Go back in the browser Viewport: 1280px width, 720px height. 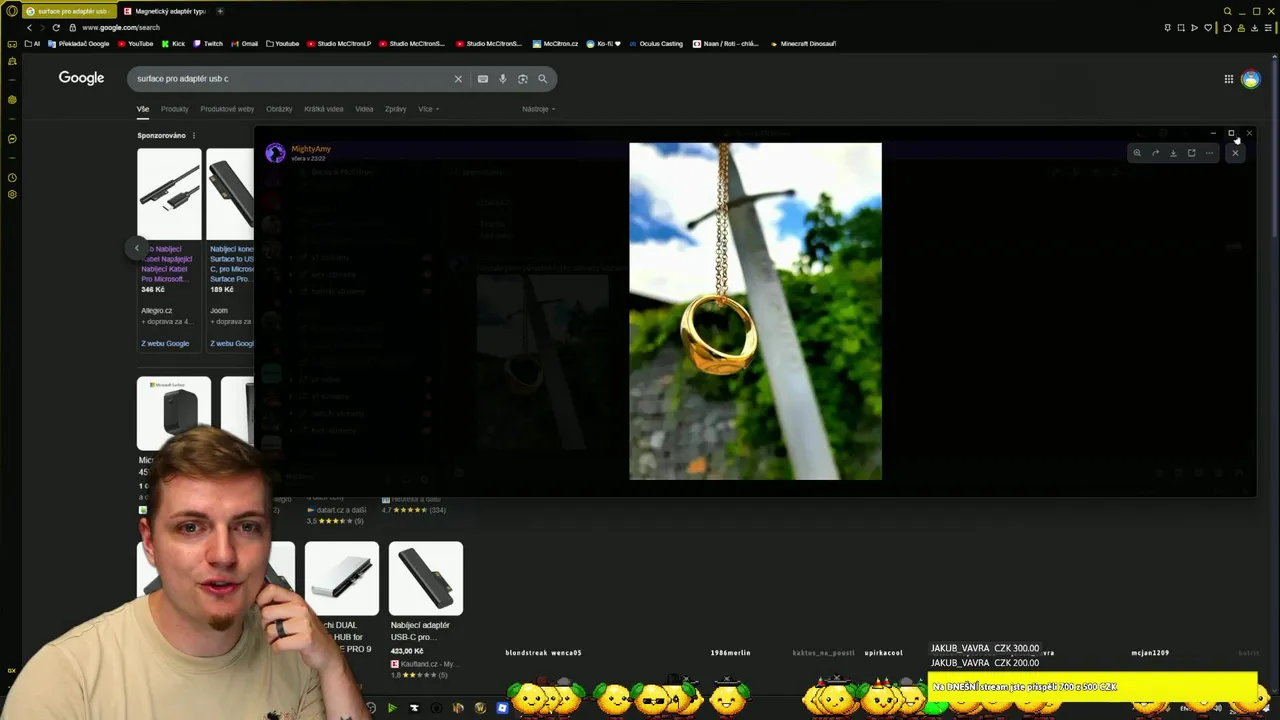click(29, 27)
